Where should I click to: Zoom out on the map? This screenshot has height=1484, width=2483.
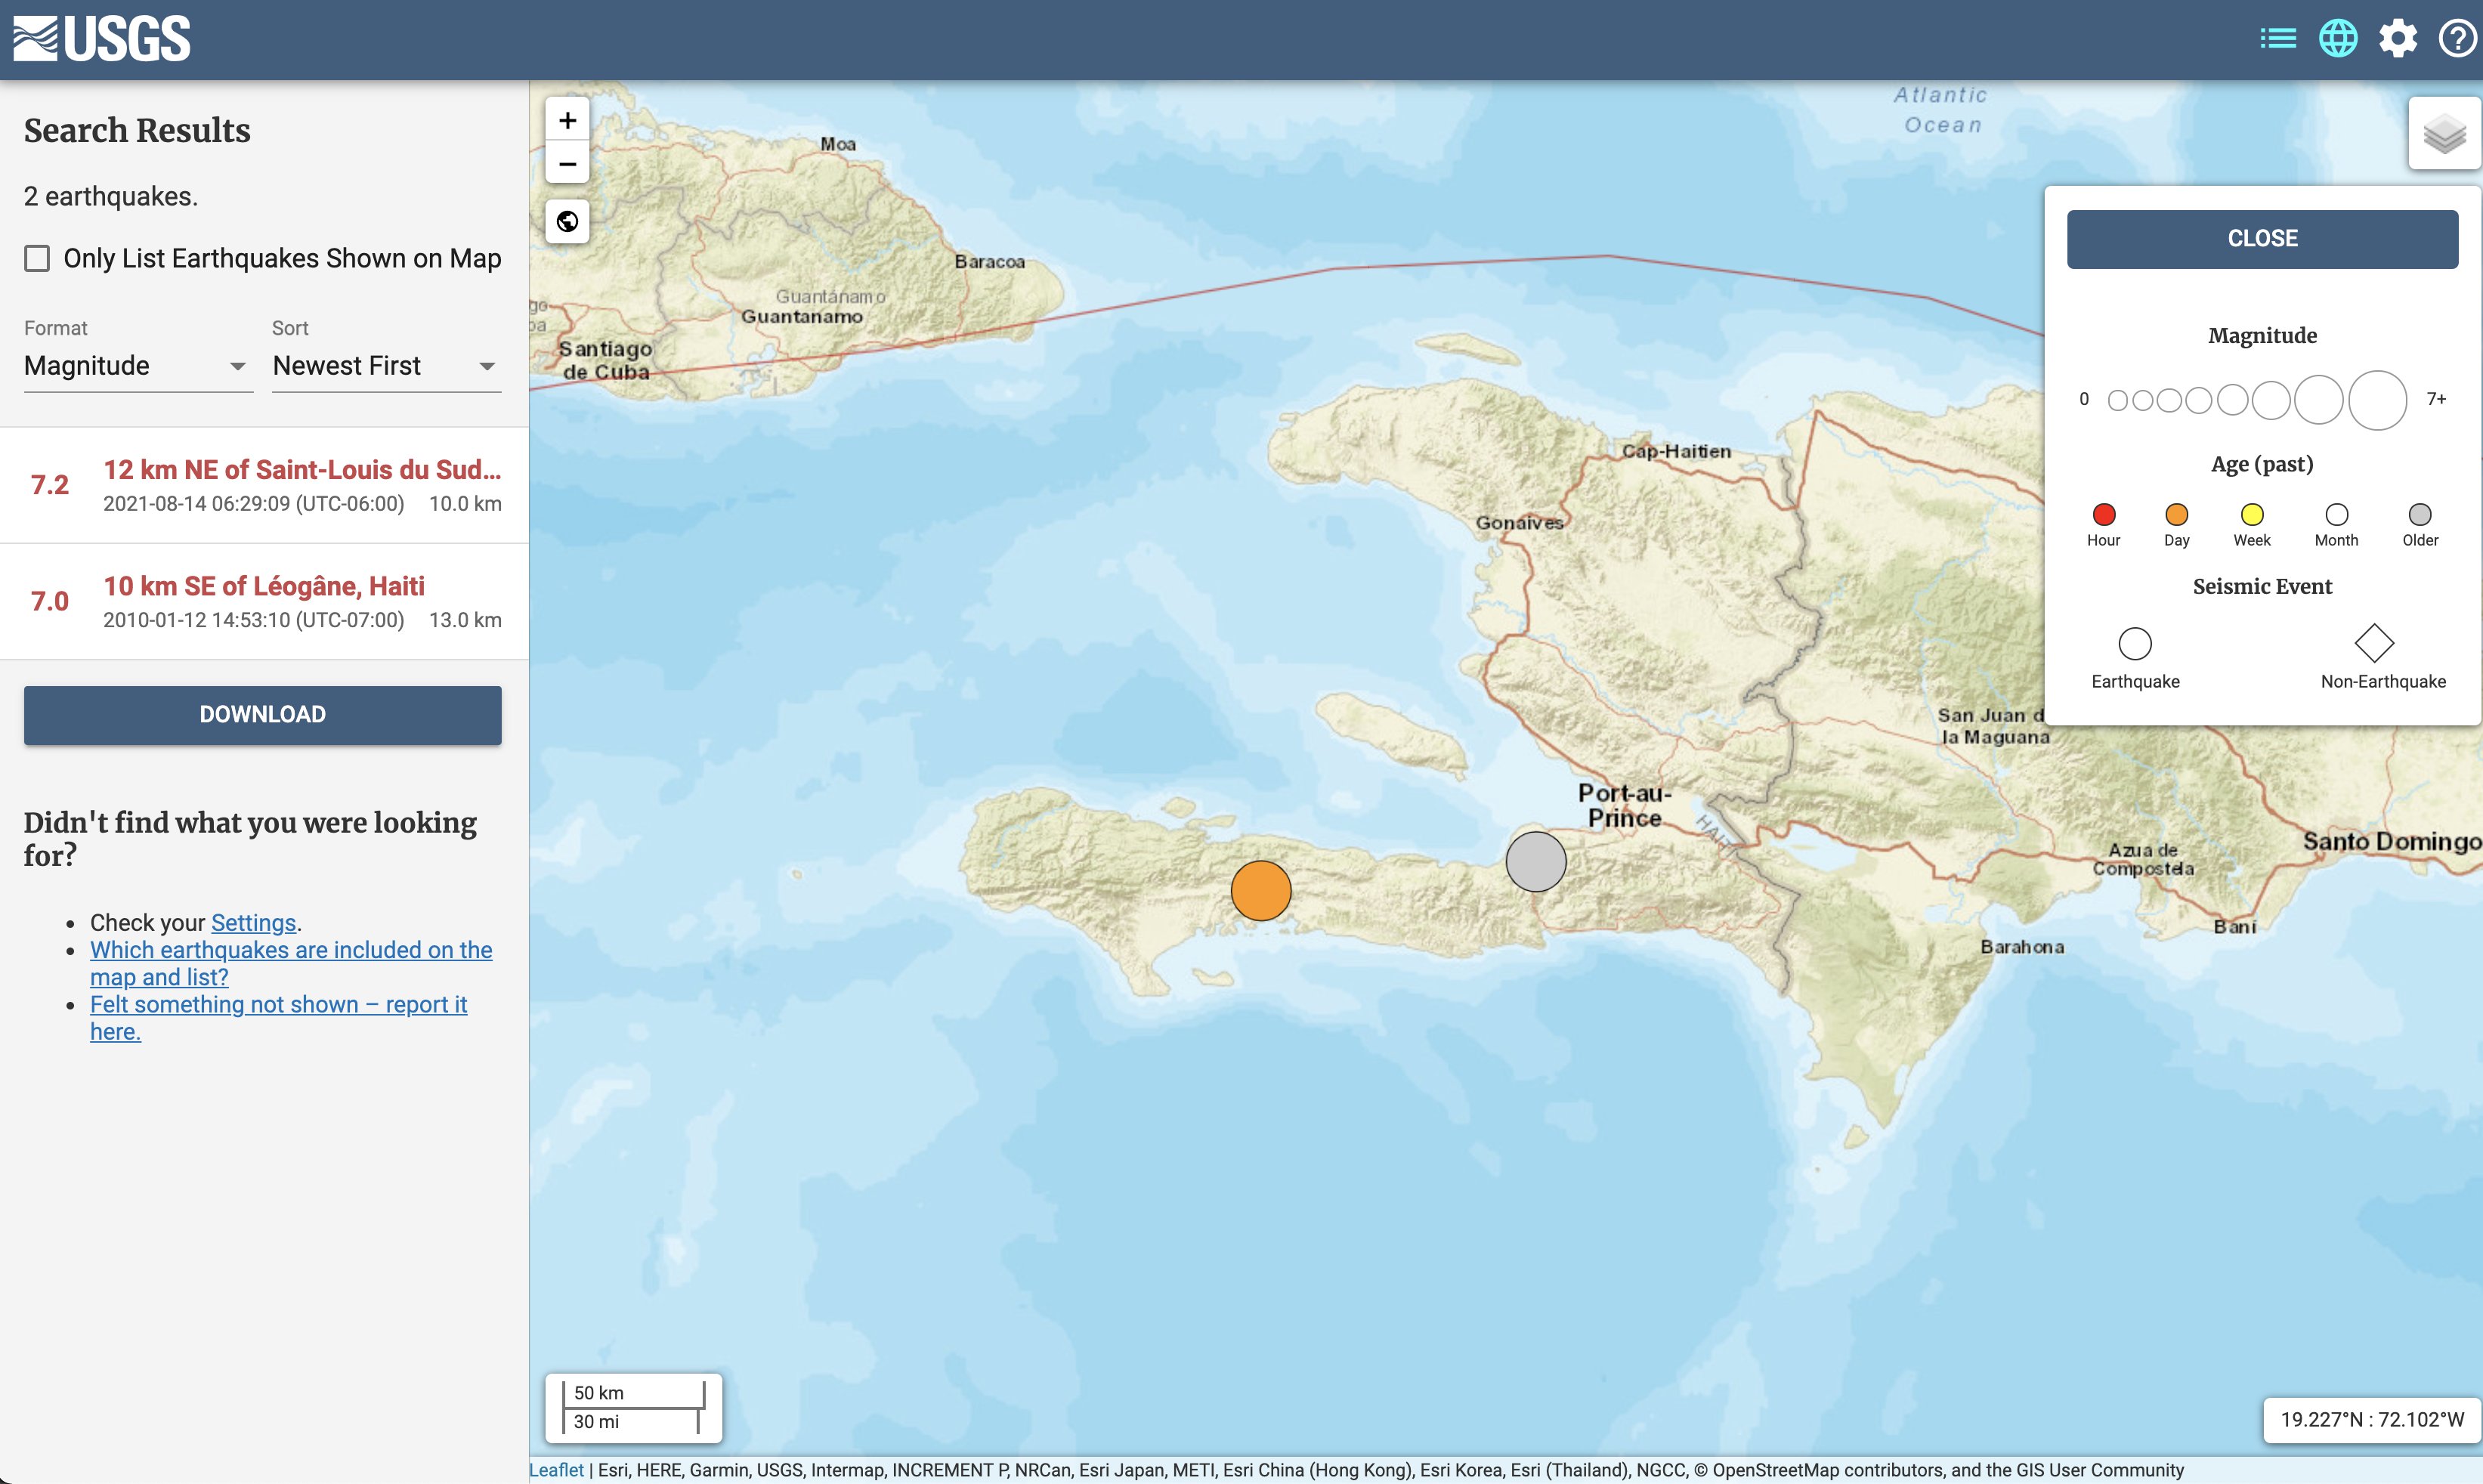pos(567,164)
